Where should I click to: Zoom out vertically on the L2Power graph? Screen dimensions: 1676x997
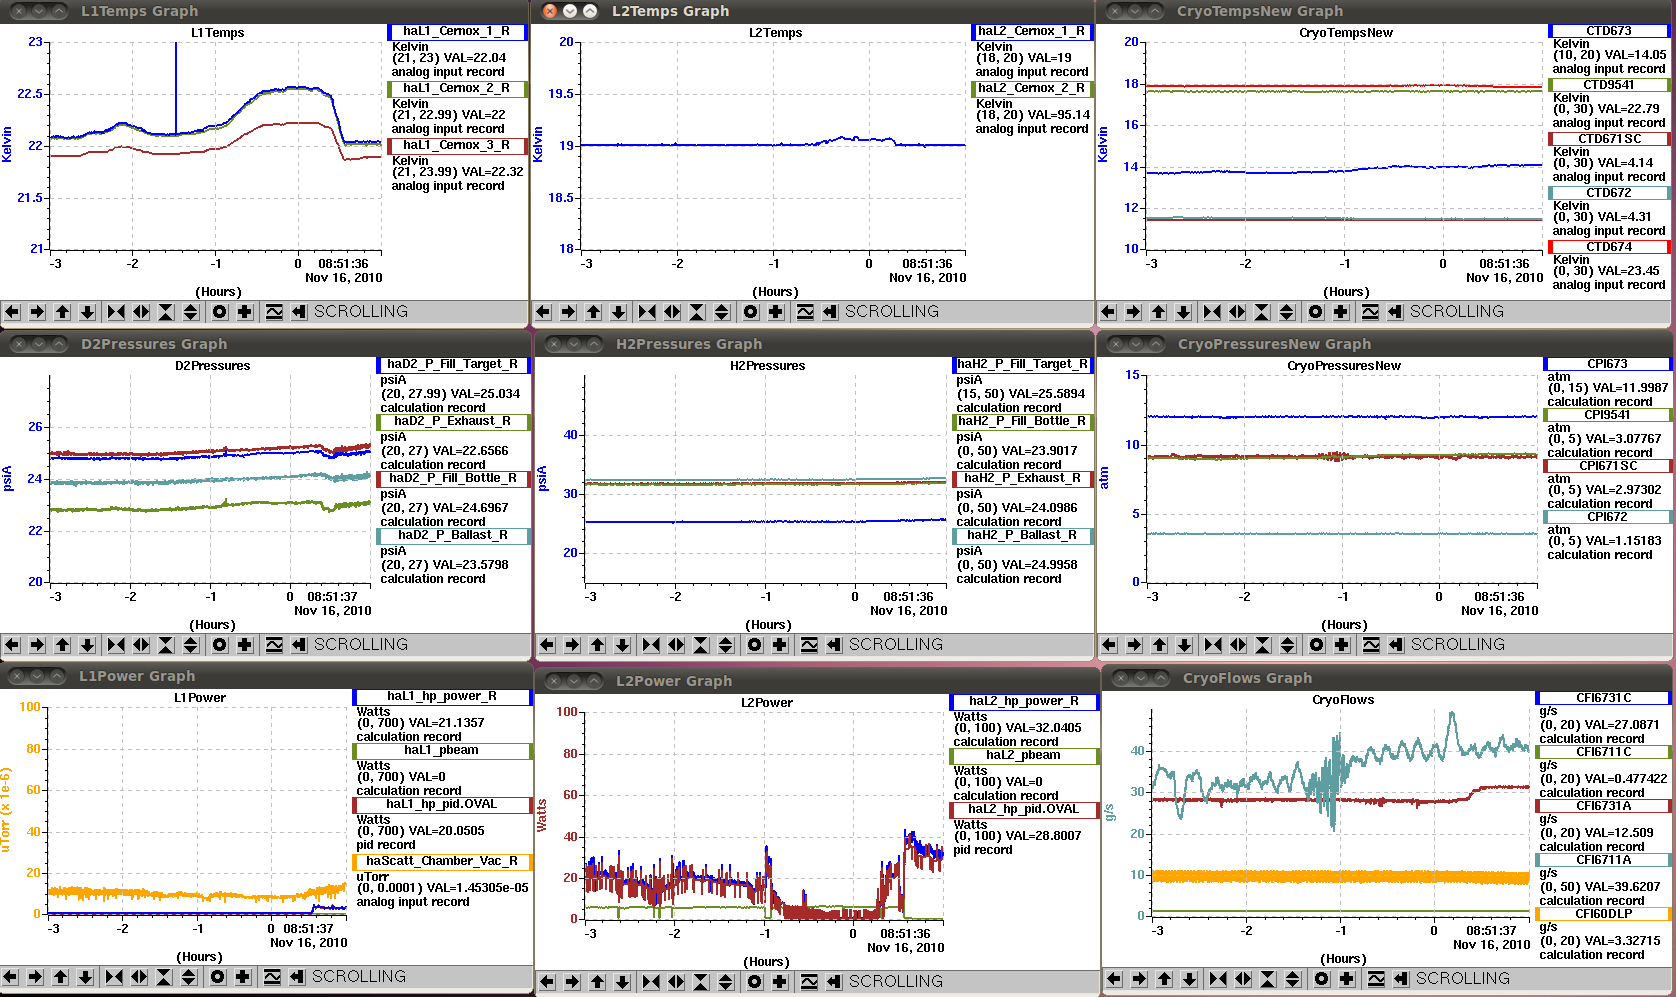[726, 982]
